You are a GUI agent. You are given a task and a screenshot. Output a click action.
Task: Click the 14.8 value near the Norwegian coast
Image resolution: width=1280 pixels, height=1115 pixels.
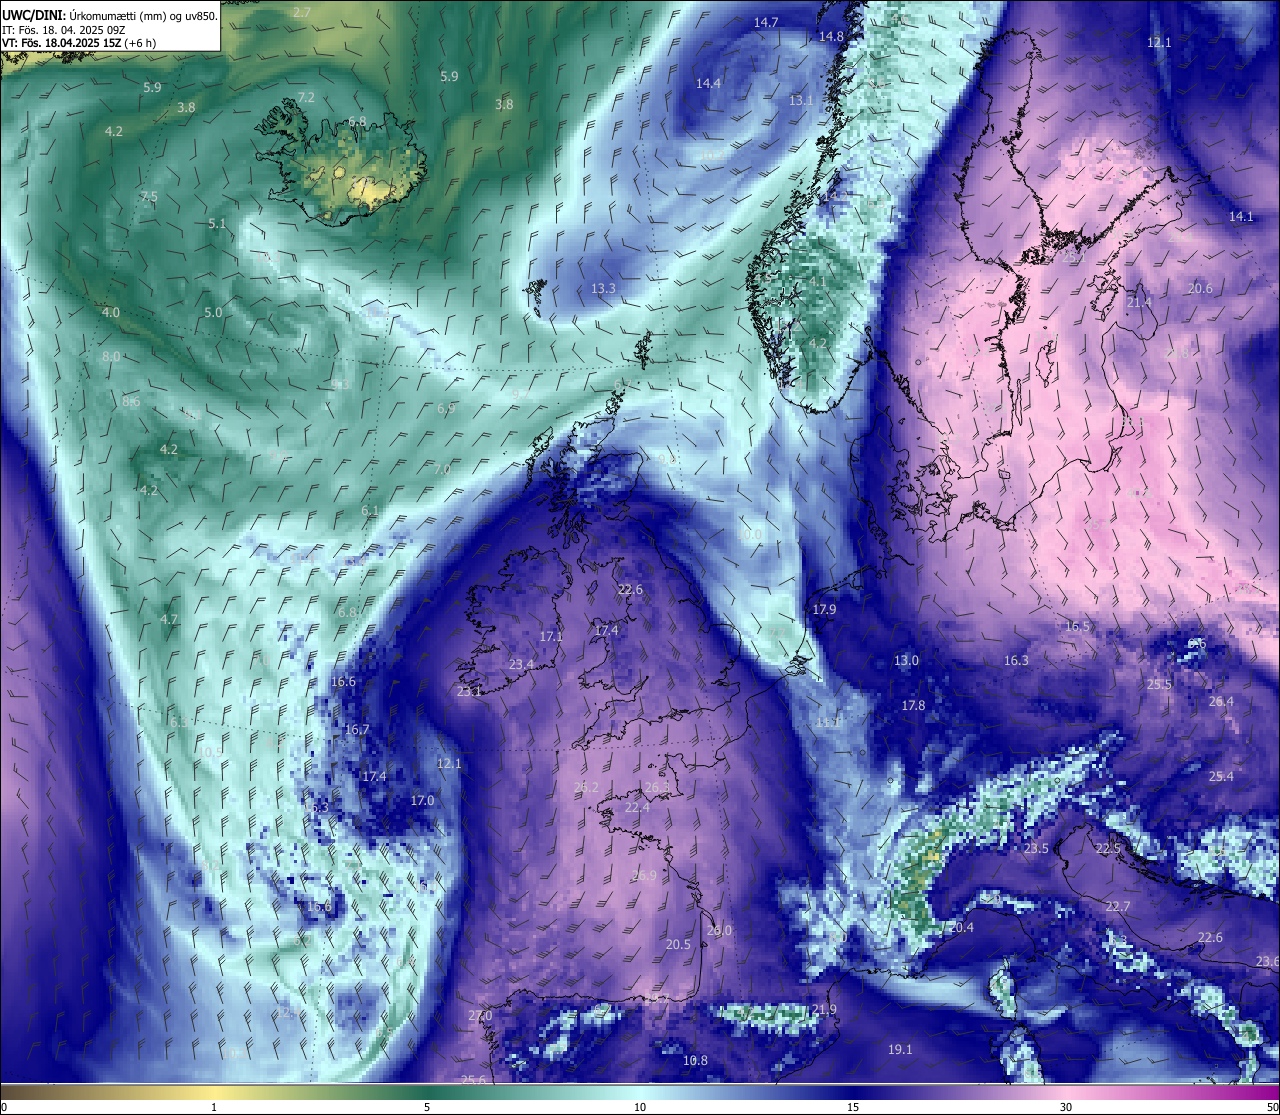pyautogui.click(x=831, y=36)
